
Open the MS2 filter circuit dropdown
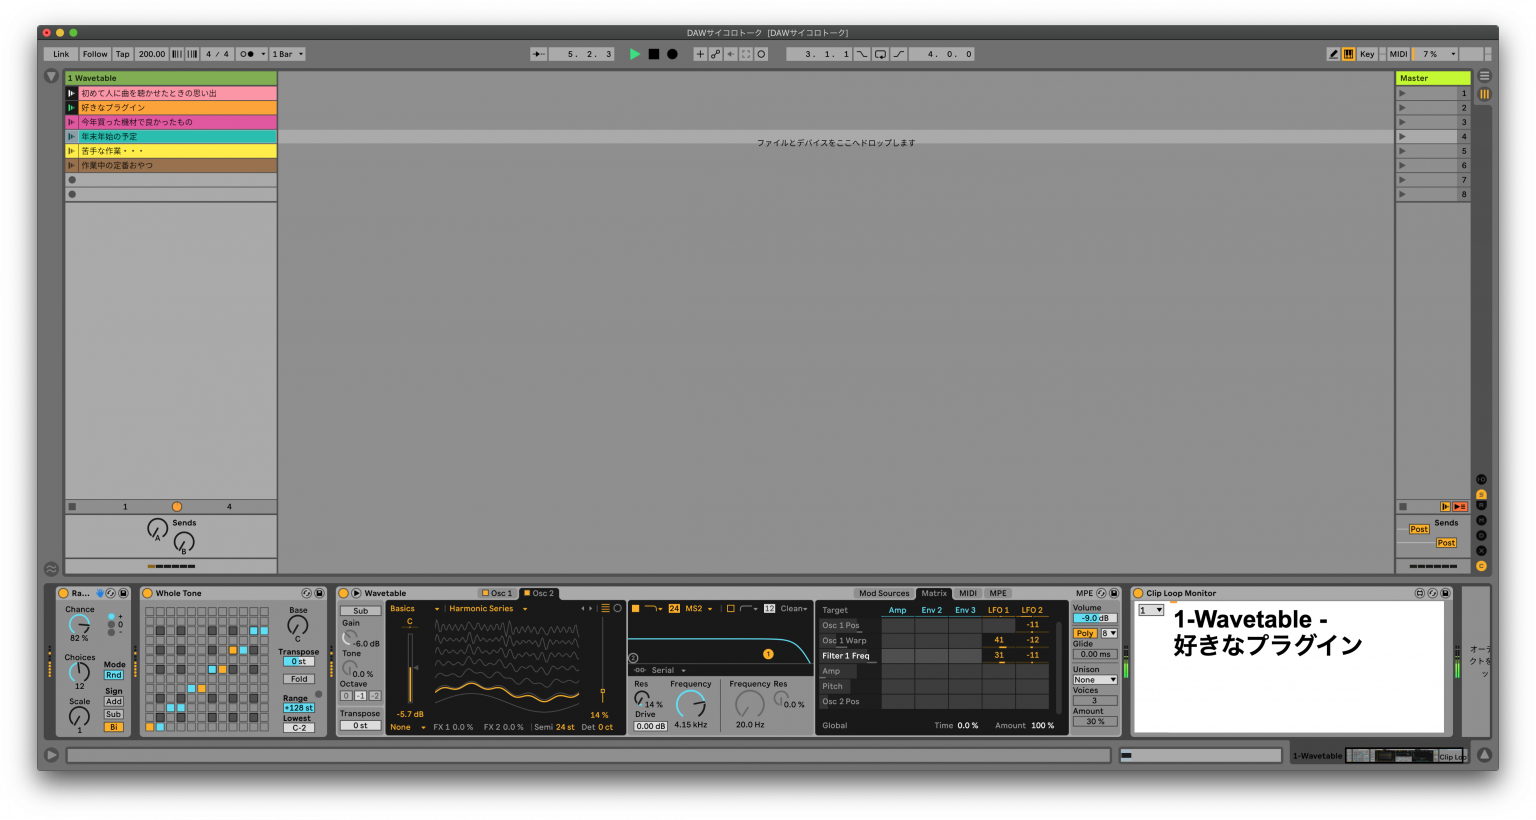click(698, 608)
